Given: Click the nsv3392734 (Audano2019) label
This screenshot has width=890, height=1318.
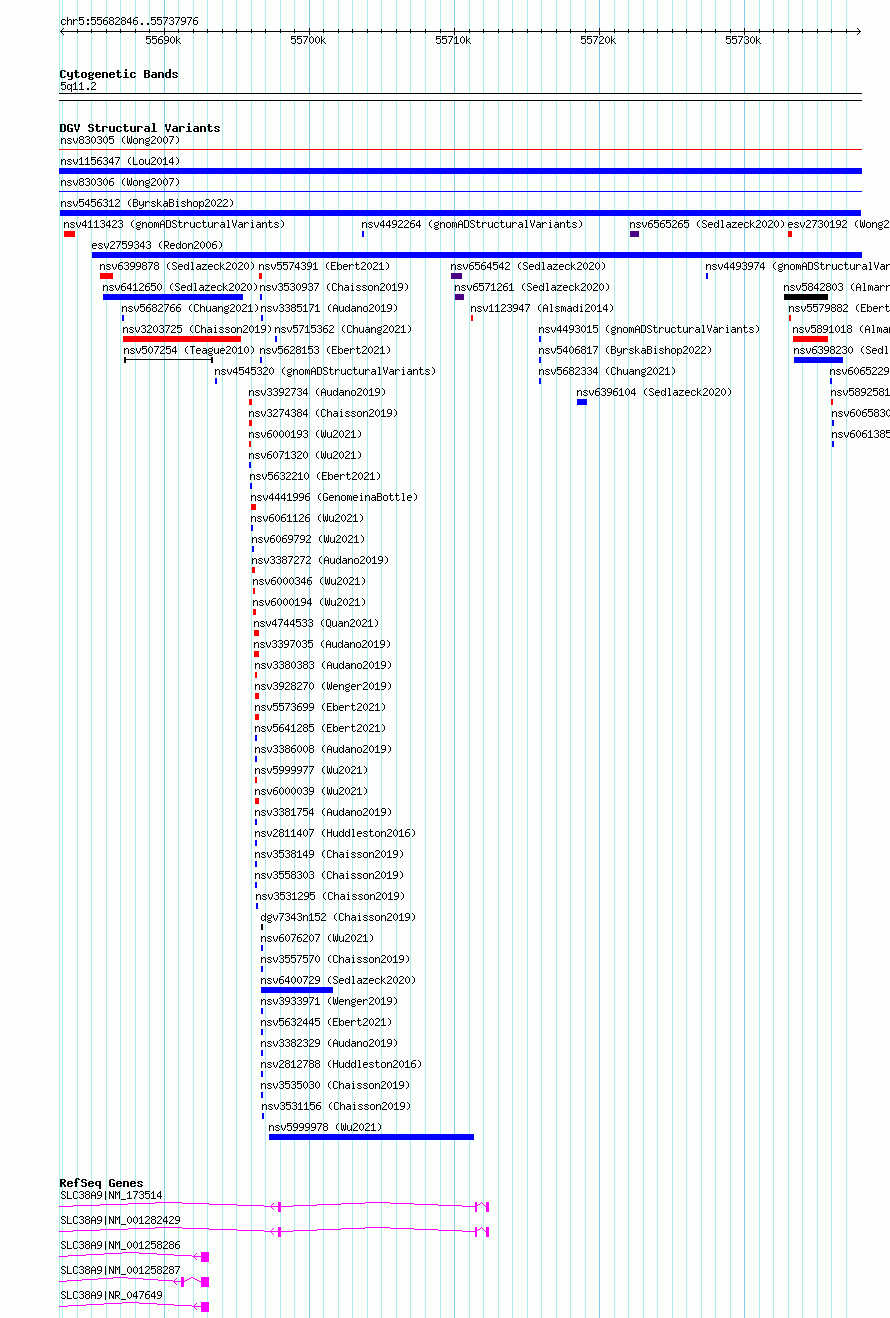Looking at the screenshot, I should coord(317,392).
